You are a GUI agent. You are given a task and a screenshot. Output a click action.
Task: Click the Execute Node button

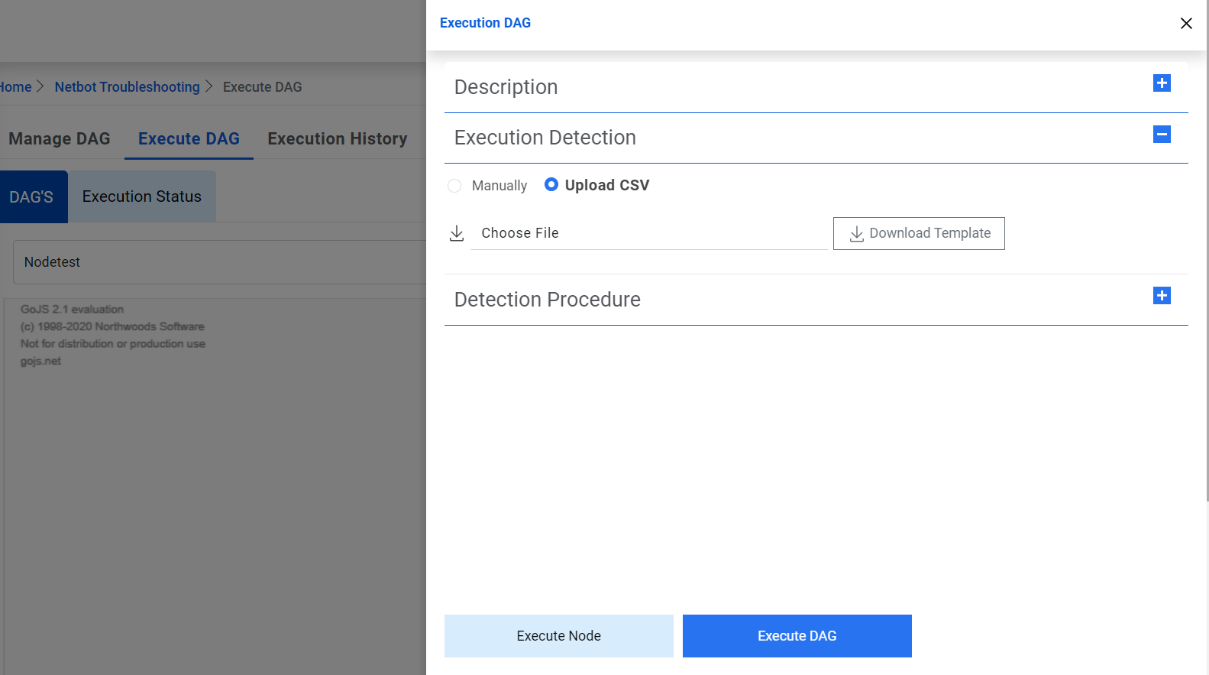(x=558, y=635)
